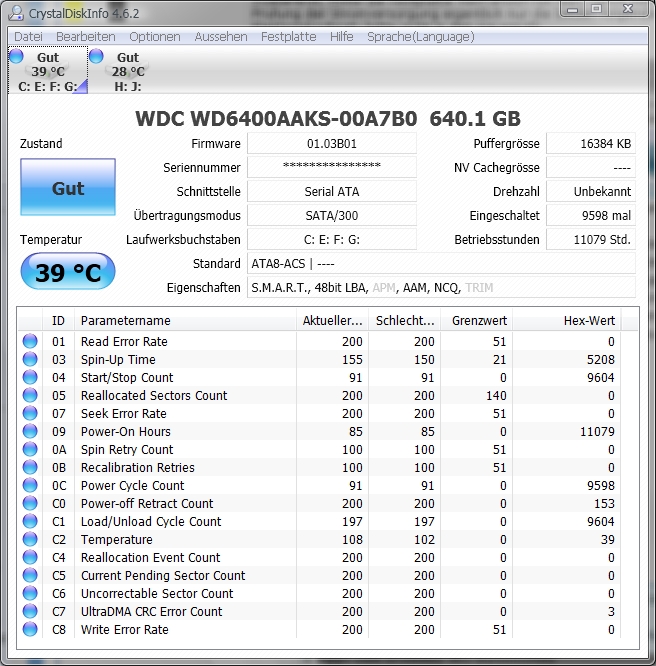The width and height of the screenshot is (656, 666).
Task: Click the Grenzwert column header
Action: (x=477, y=320)
